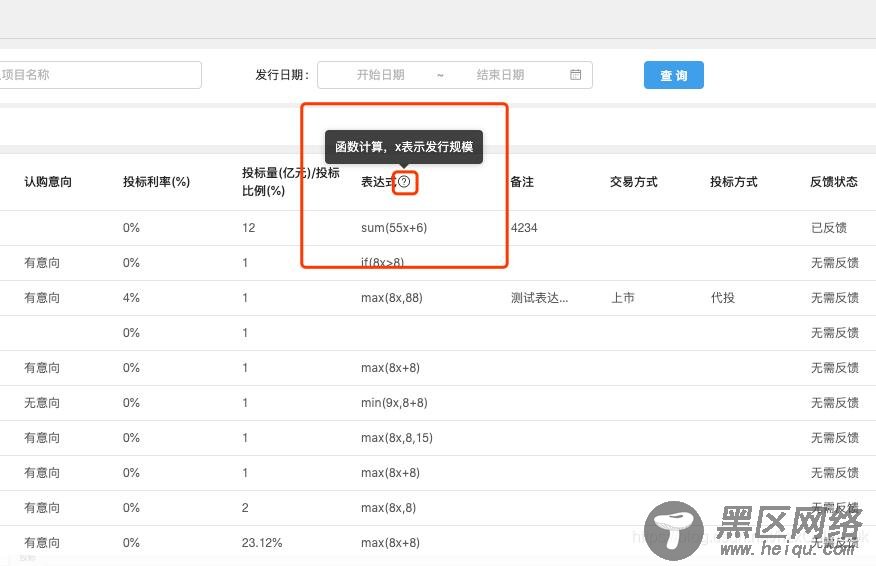Select the 开始日期 start date field

380,75
